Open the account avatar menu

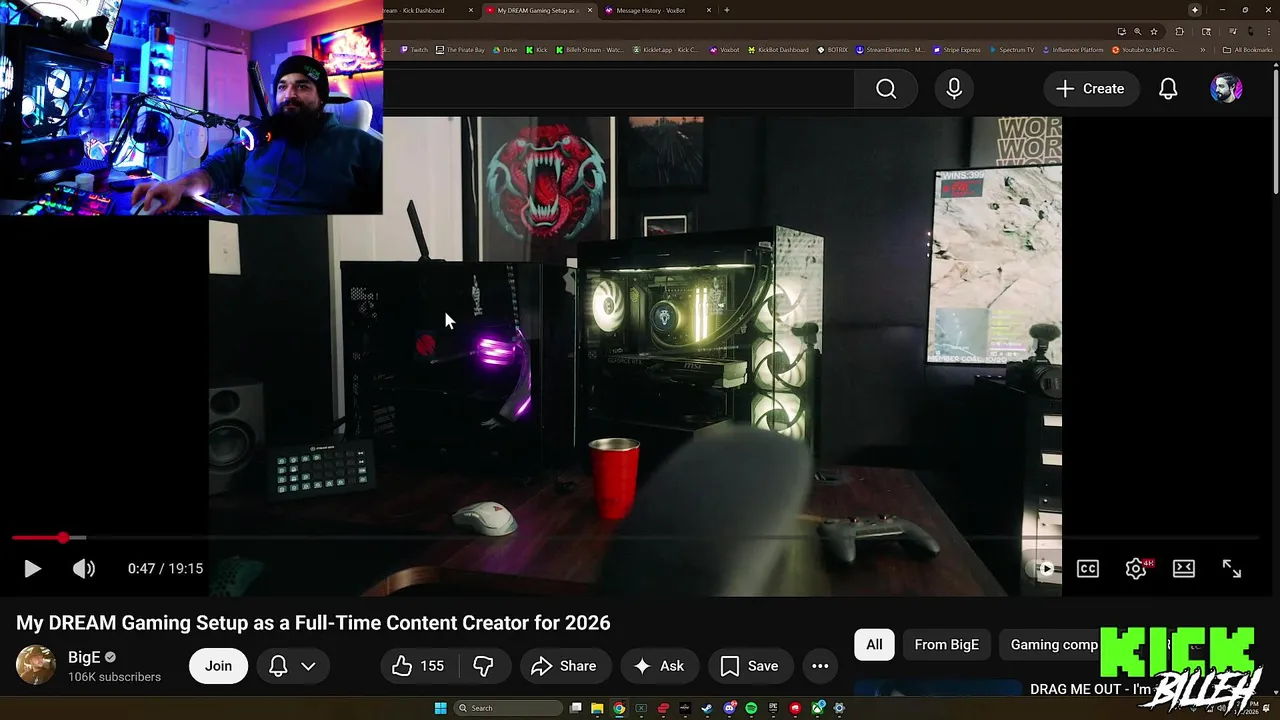1226,89
